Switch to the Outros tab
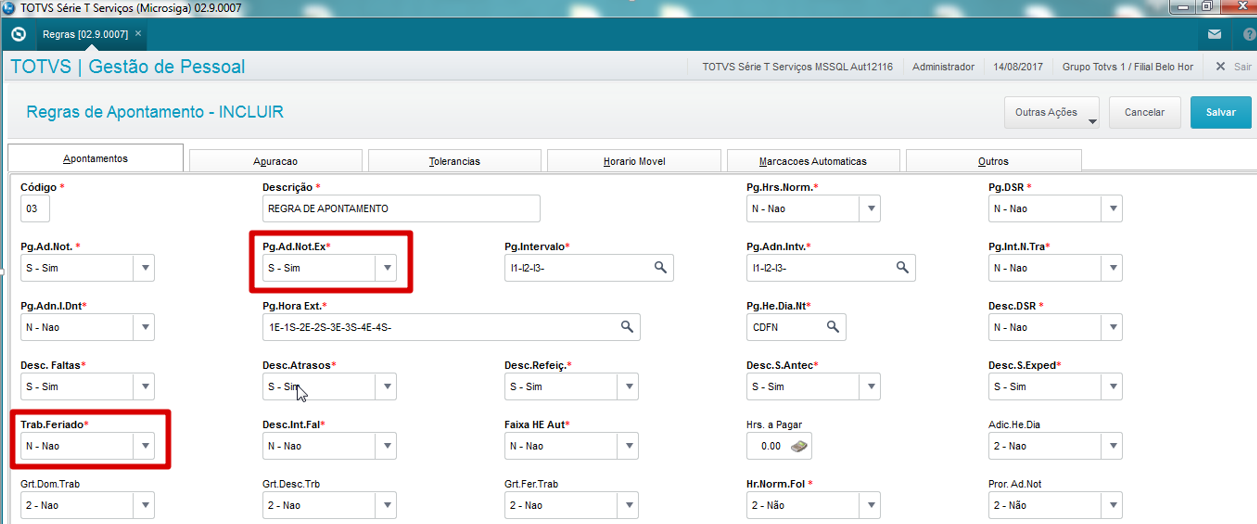 (x=993, y=161)
